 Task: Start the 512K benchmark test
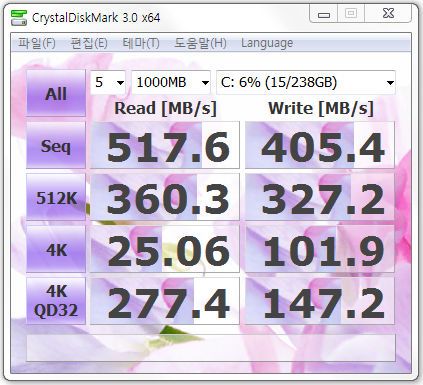coord(56,197)
